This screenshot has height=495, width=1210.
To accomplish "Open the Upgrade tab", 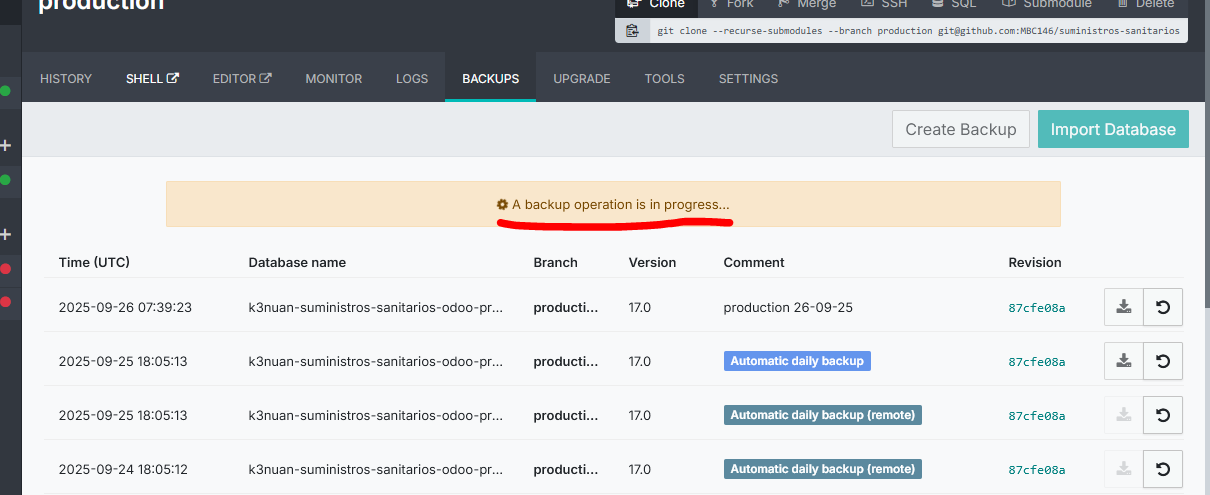I will tap(582, 79).
